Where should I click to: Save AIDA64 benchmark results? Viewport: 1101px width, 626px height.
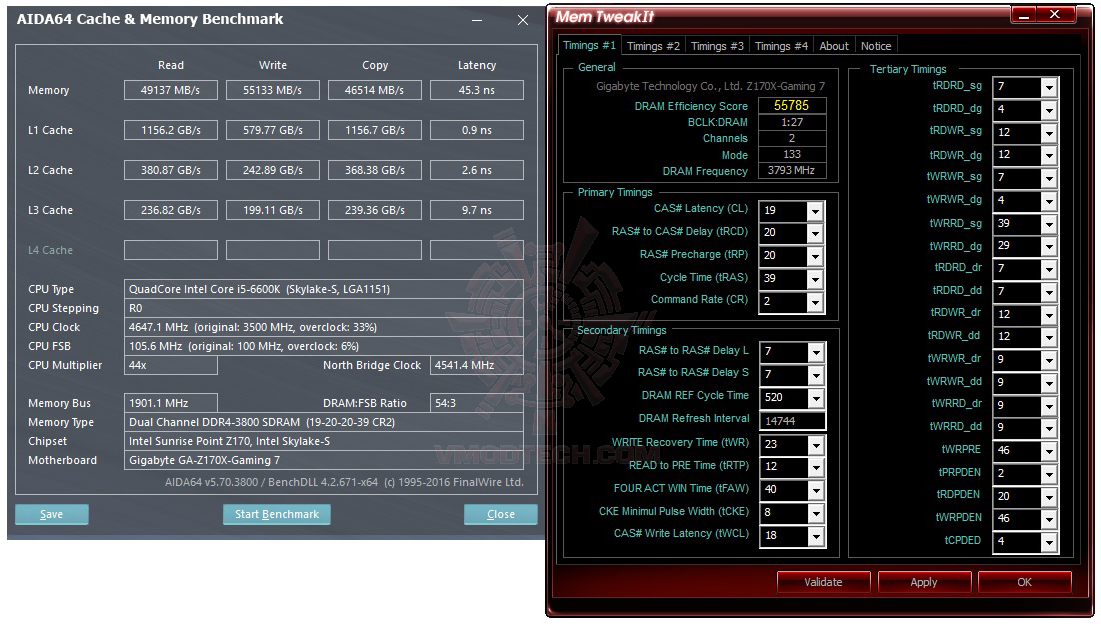tap(51, 514)
